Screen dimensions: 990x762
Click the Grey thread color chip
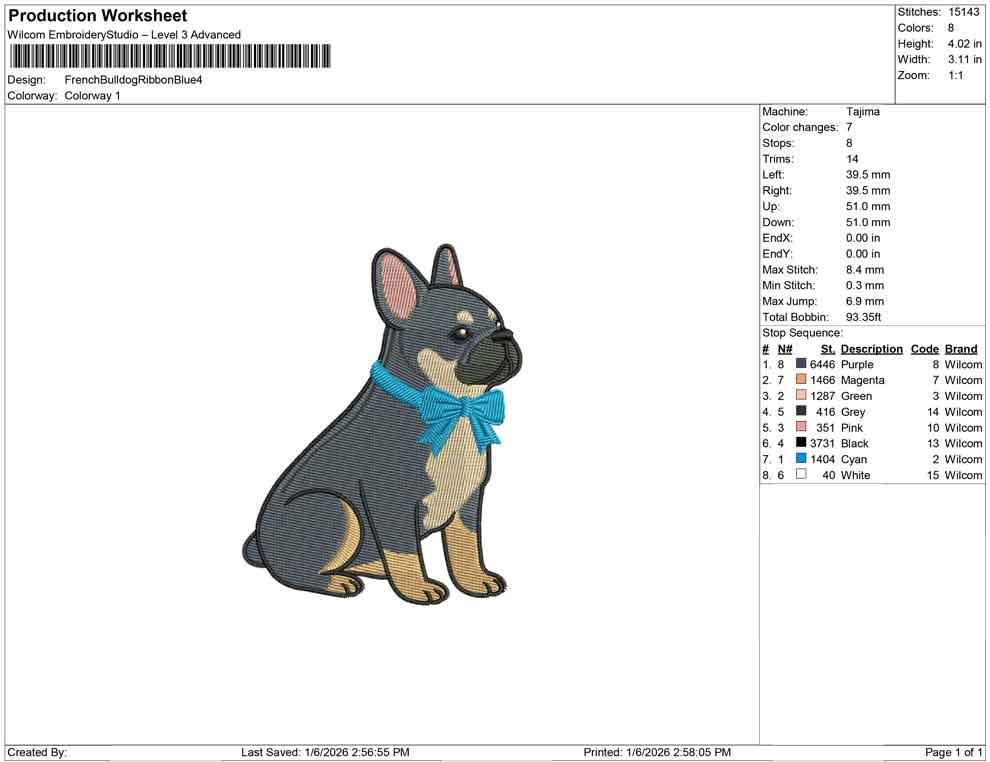coord(800,412)
